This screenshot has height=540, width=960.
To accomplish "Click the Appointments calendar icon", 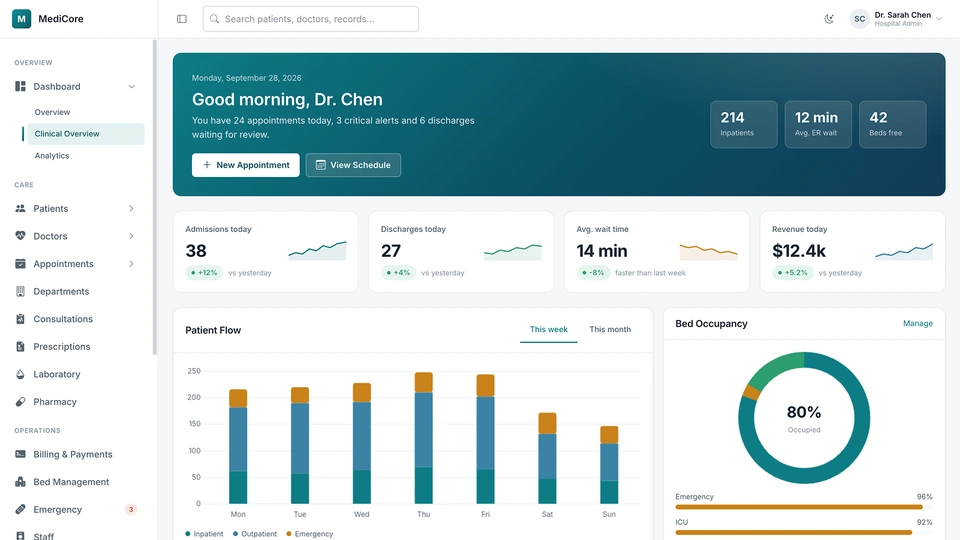I will click(x=20, y=264).
